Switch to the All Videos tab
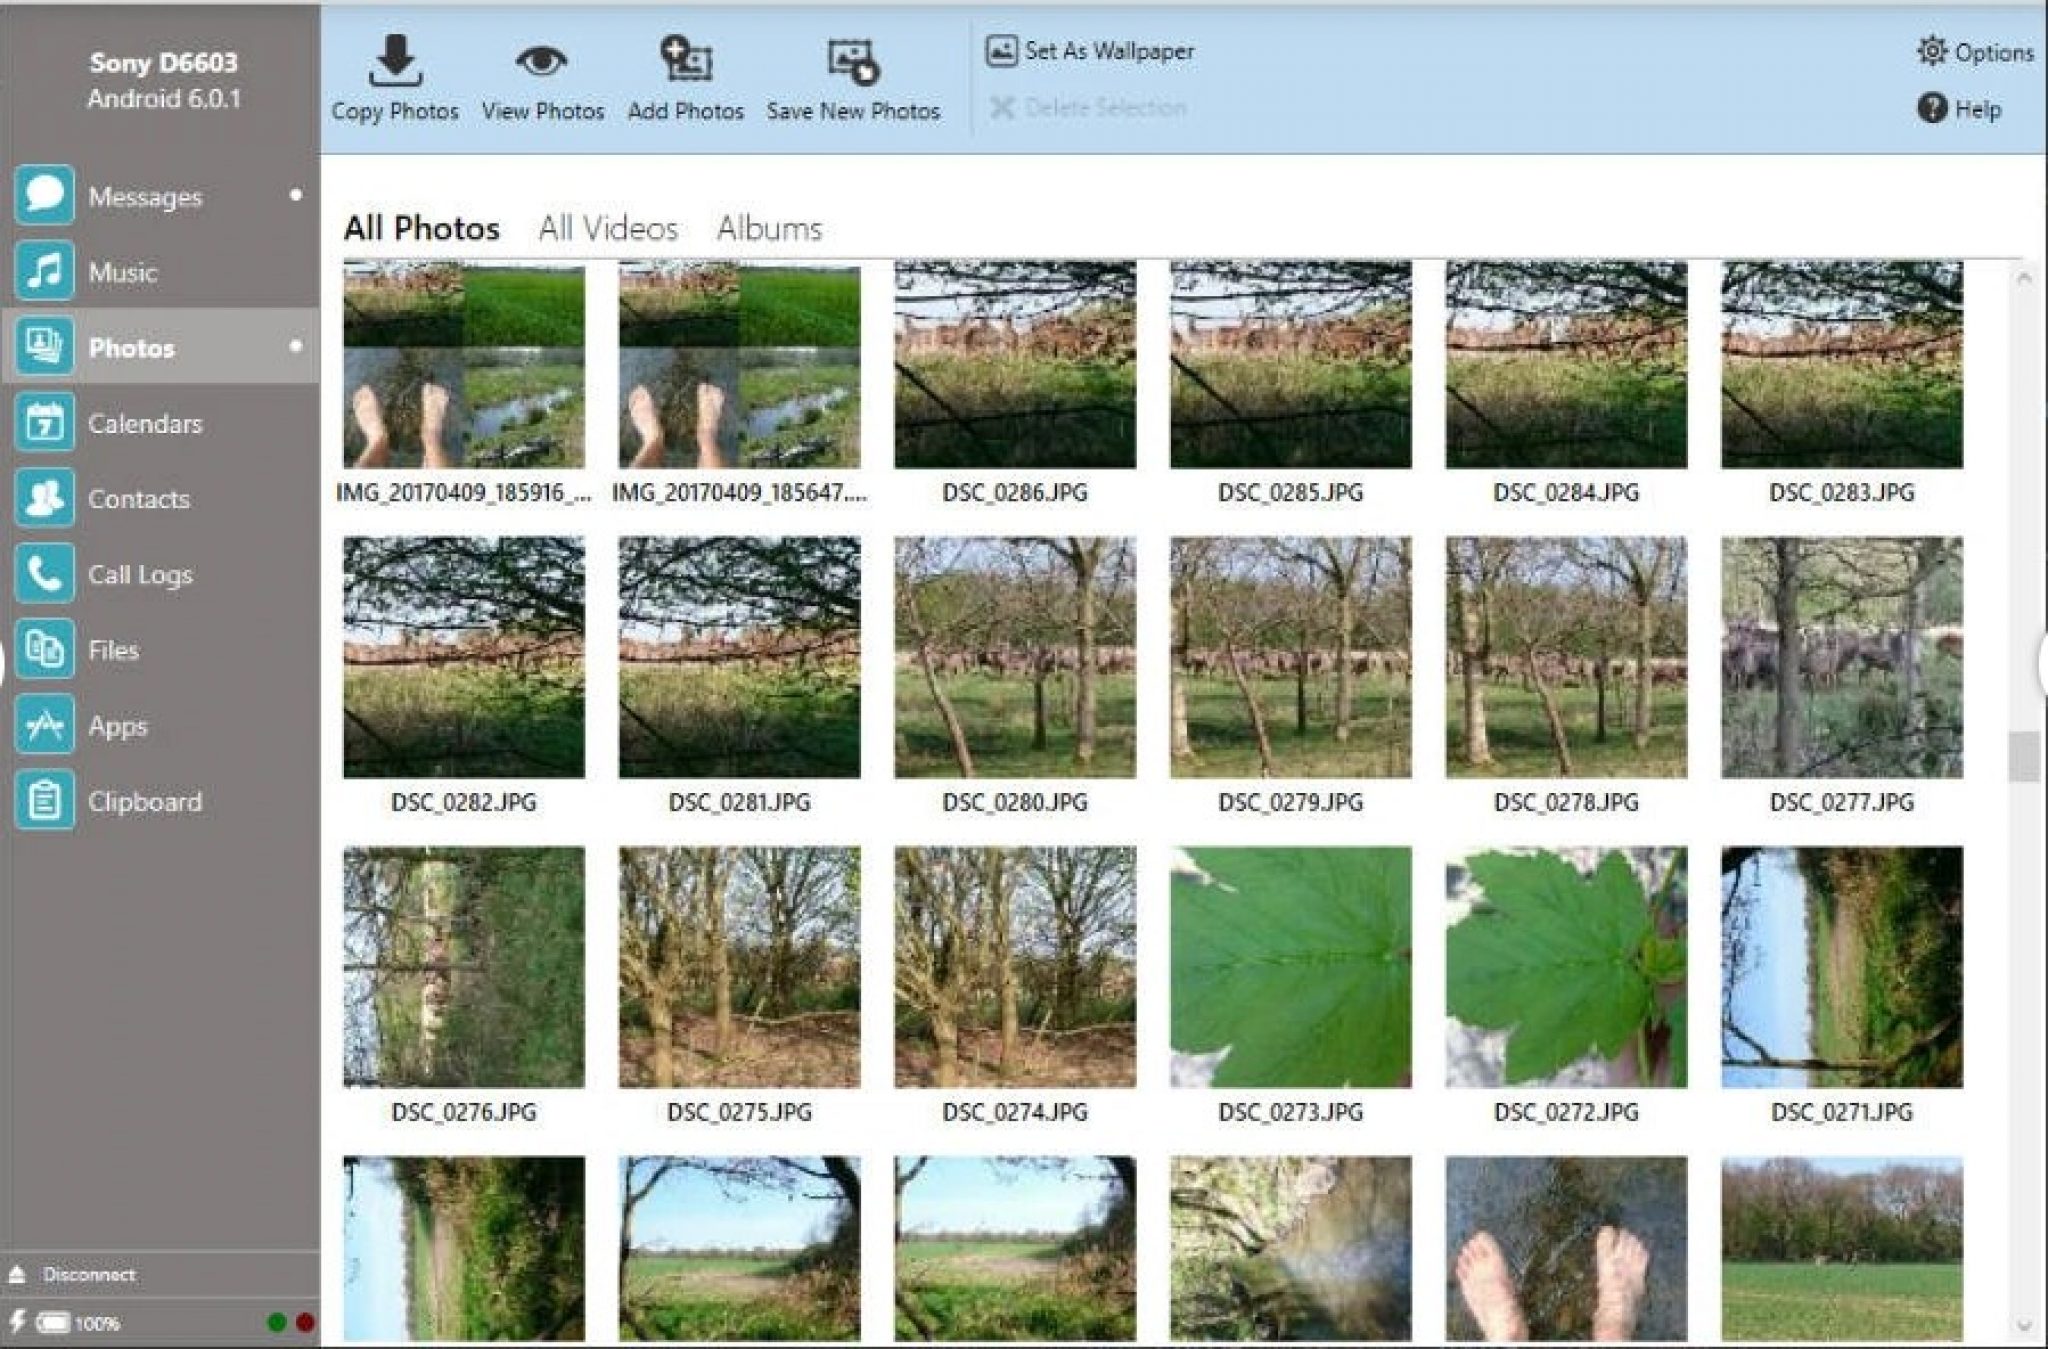Screen dimensions: 2048x1349 608,228
